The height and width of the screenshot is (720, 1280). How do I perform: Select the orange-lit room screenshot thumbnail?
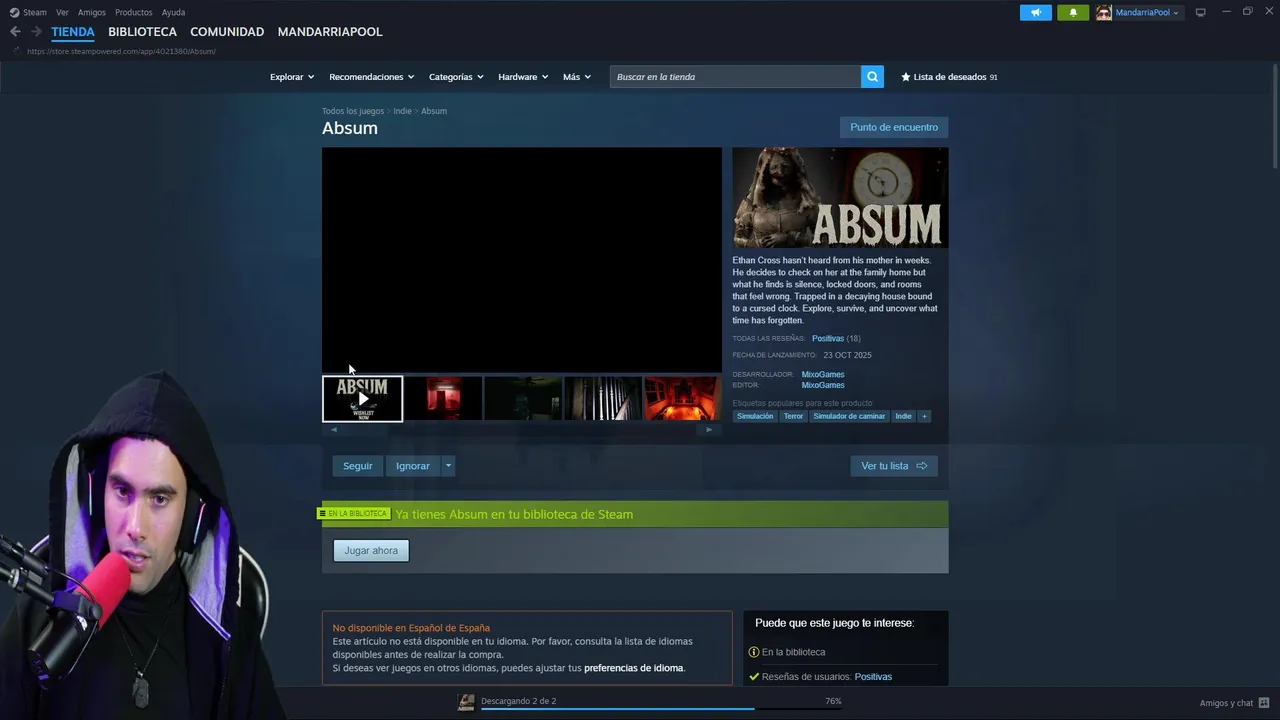click(x=682, y=399)
